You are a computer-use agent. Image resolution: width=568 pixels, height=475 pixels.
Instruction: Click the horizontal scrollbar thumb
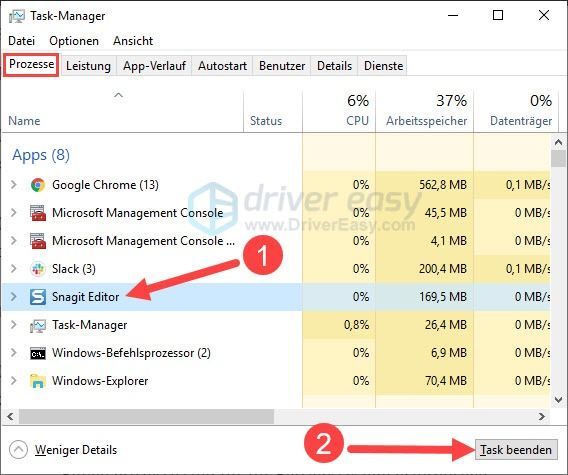146,416
